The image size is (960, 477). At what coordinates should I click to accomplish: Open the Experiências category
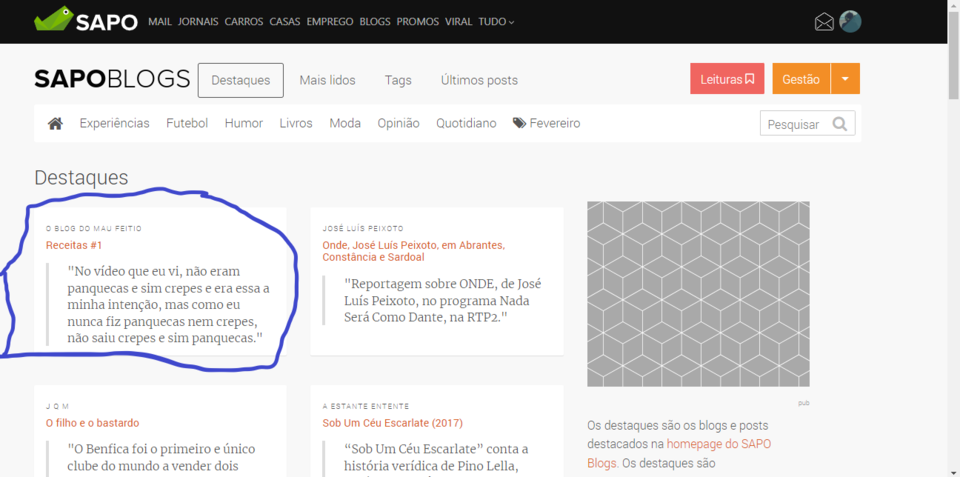114,124
